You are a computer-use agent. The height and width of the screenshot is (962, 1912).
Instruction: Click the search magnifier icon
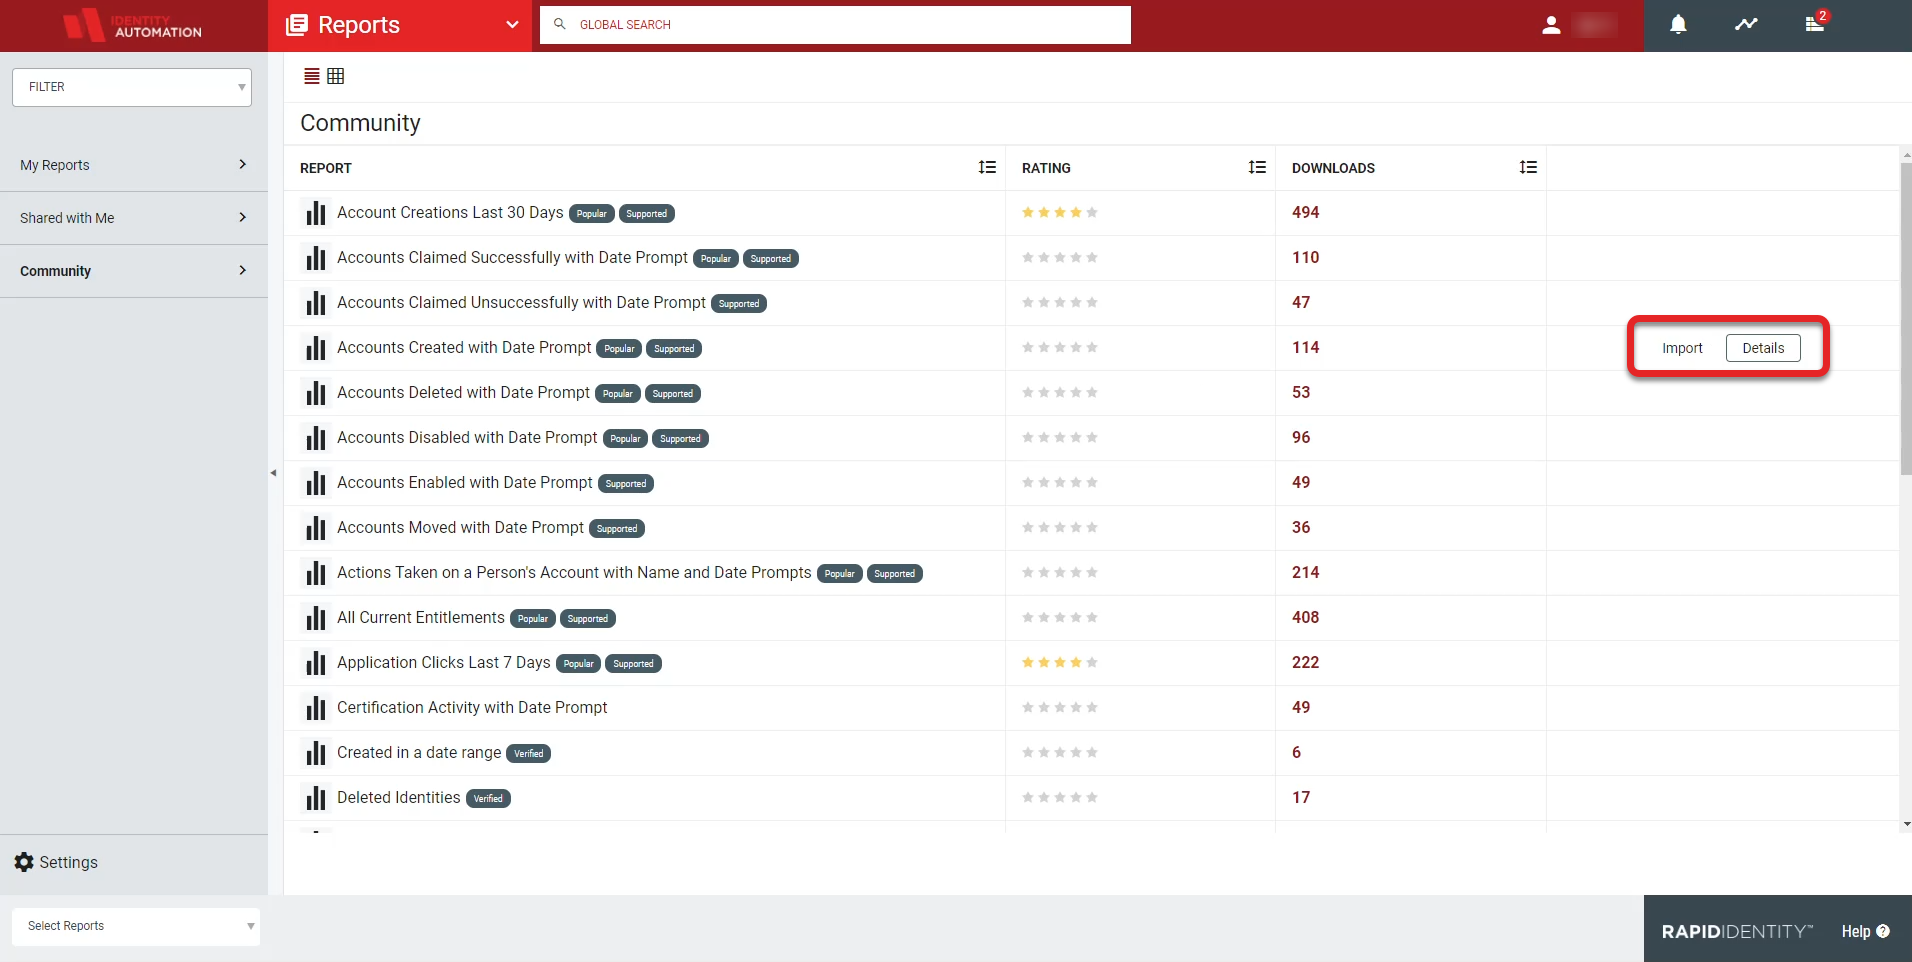pos(560,24)
